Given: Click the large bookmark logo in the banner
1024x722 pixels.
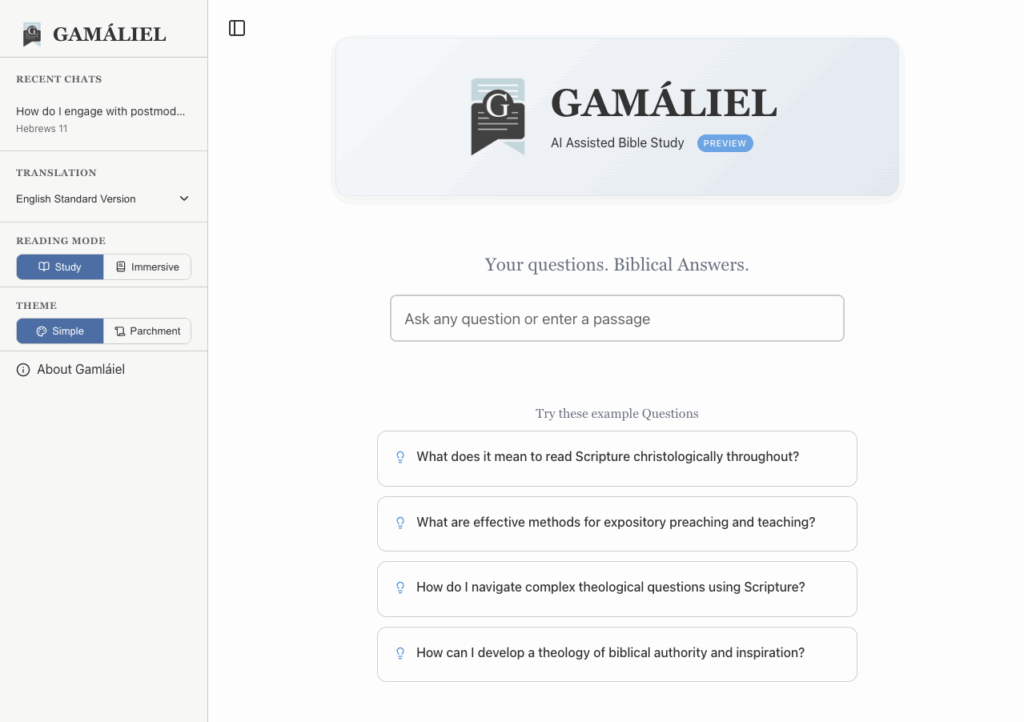Looking at the screenshot, I should point(497,116).
